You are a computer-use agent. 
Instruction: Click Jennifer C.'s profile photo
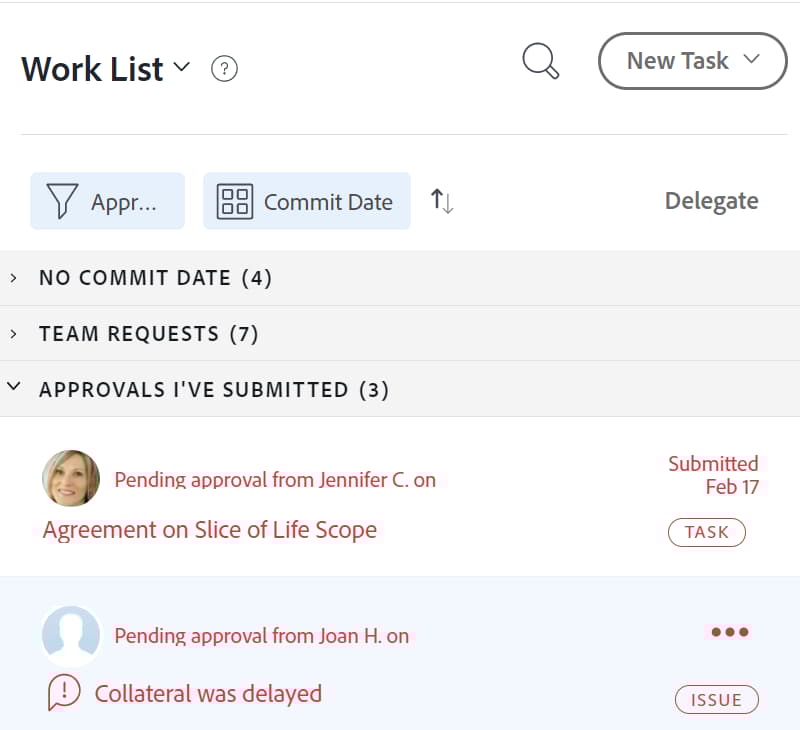71,478
